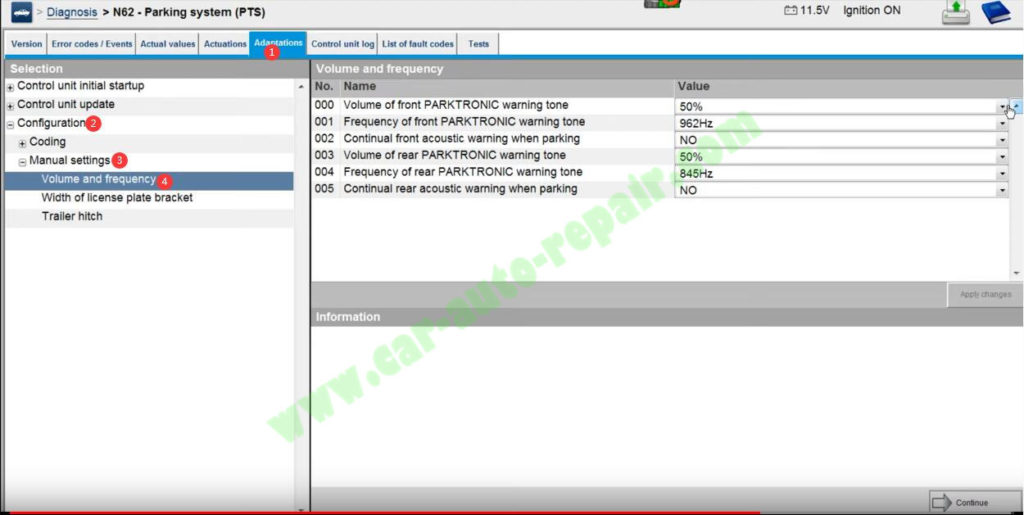The width and height of the screenshot is (1024, 515).
Task: Expand Control unit initial startup node
Action: point(10,88)
